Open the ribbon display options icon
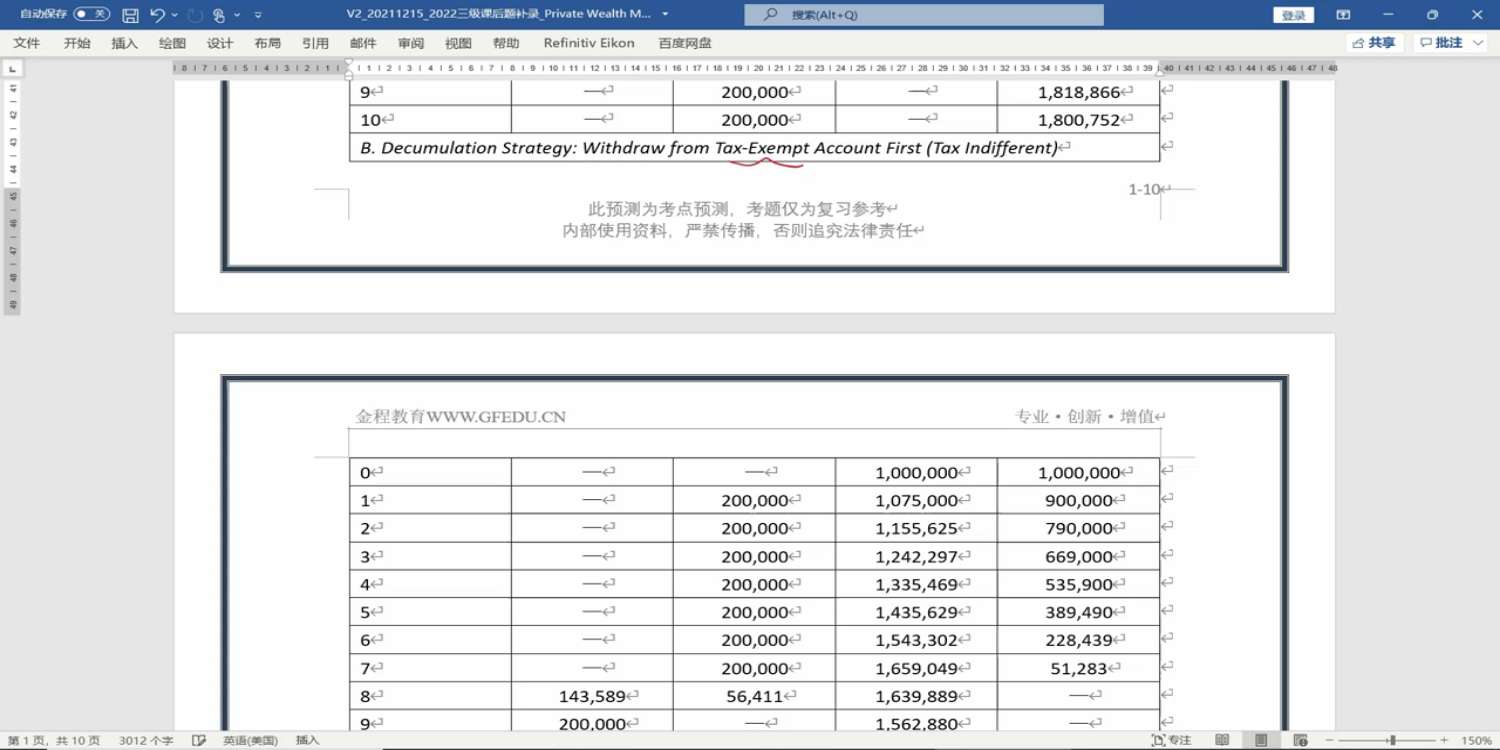 point(1343,15)
